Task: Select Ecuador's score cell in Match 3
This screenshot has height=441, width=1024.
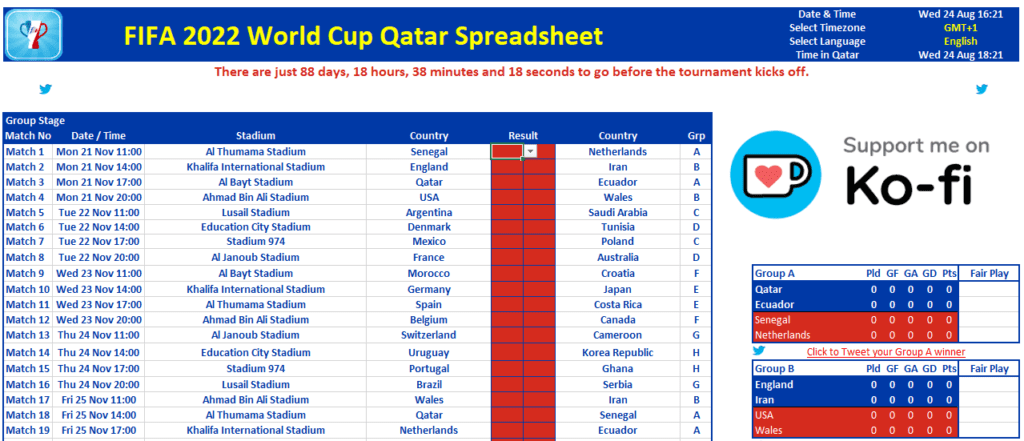Action: pyautogui.click(x=539, y=182)
